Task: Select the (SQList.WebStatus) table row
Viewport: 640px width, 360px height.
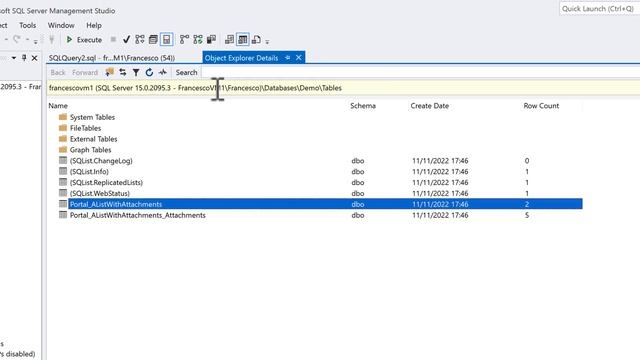Action: [x=320, y=193]
